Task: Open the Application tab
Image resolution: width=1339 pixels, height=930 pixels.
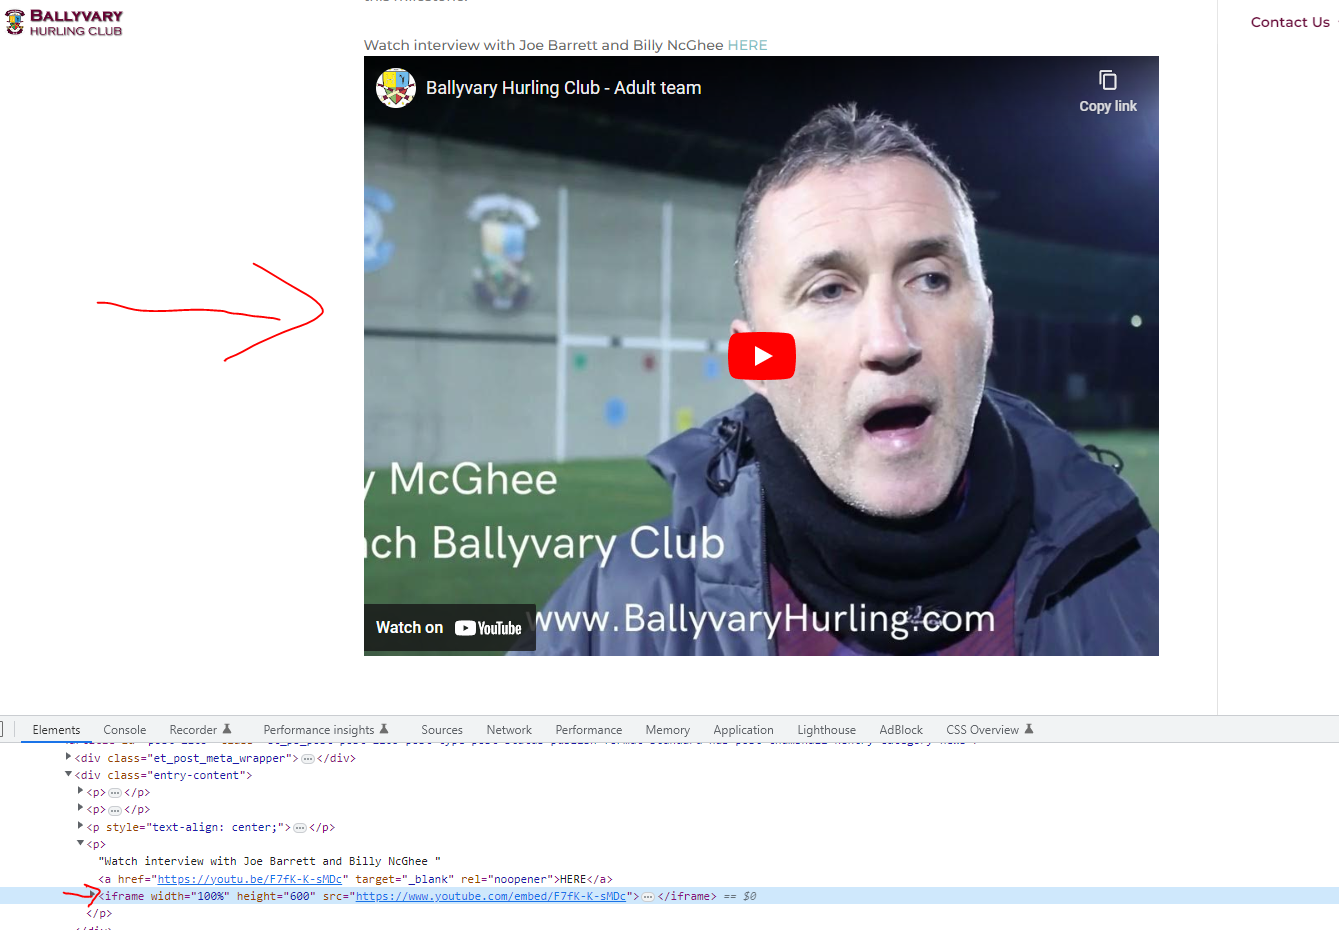Action: coord(744,730)
